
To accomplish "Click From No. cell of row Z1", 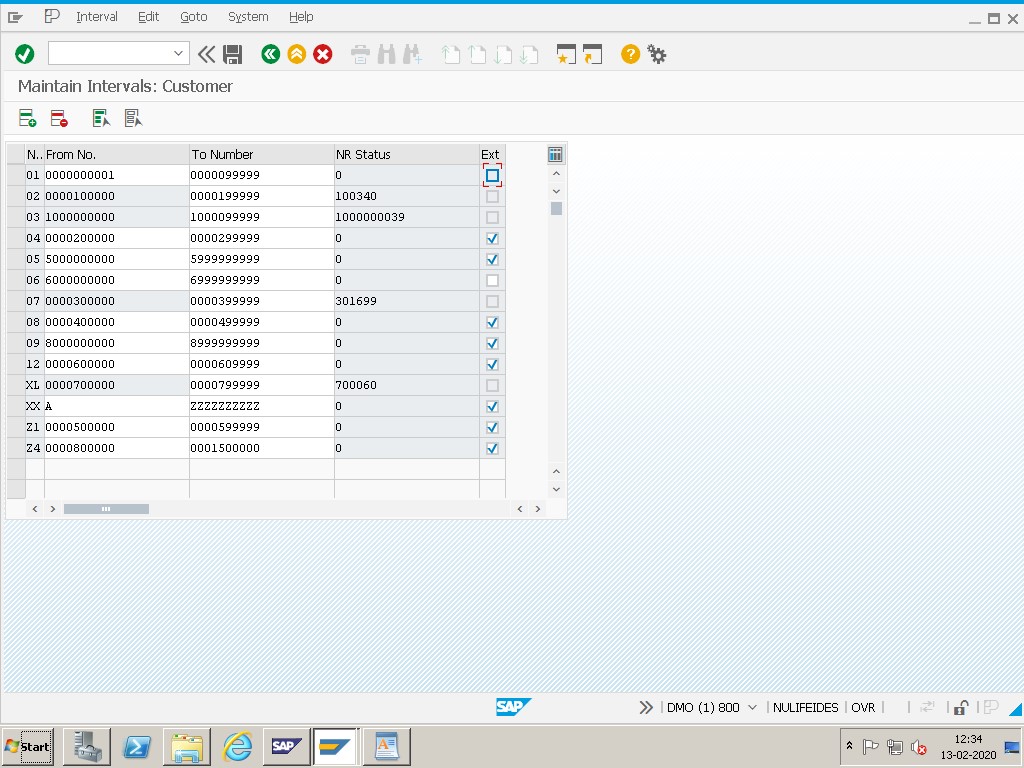I will point(116,427).
